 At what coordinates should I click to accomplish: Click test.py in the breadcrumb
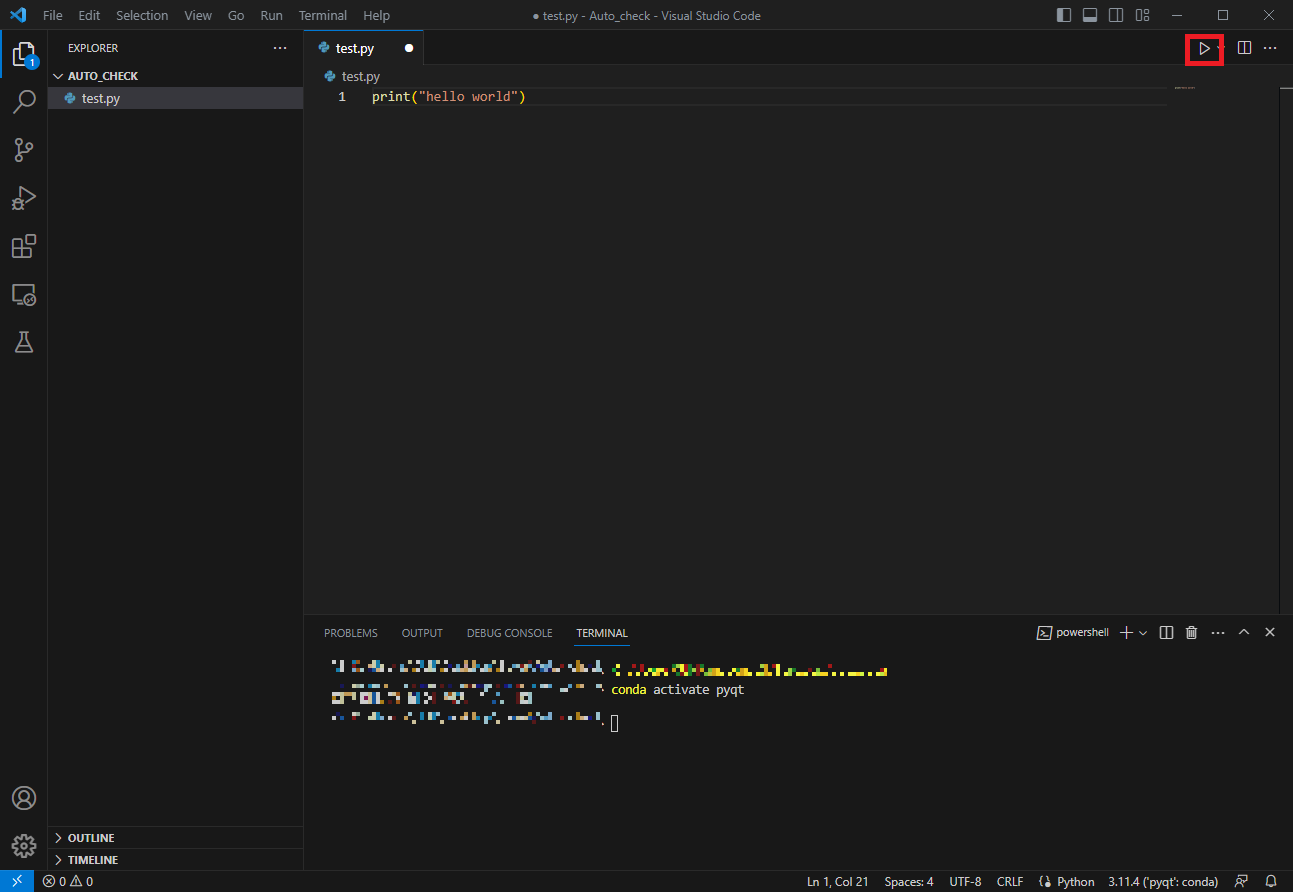(360, 76)
